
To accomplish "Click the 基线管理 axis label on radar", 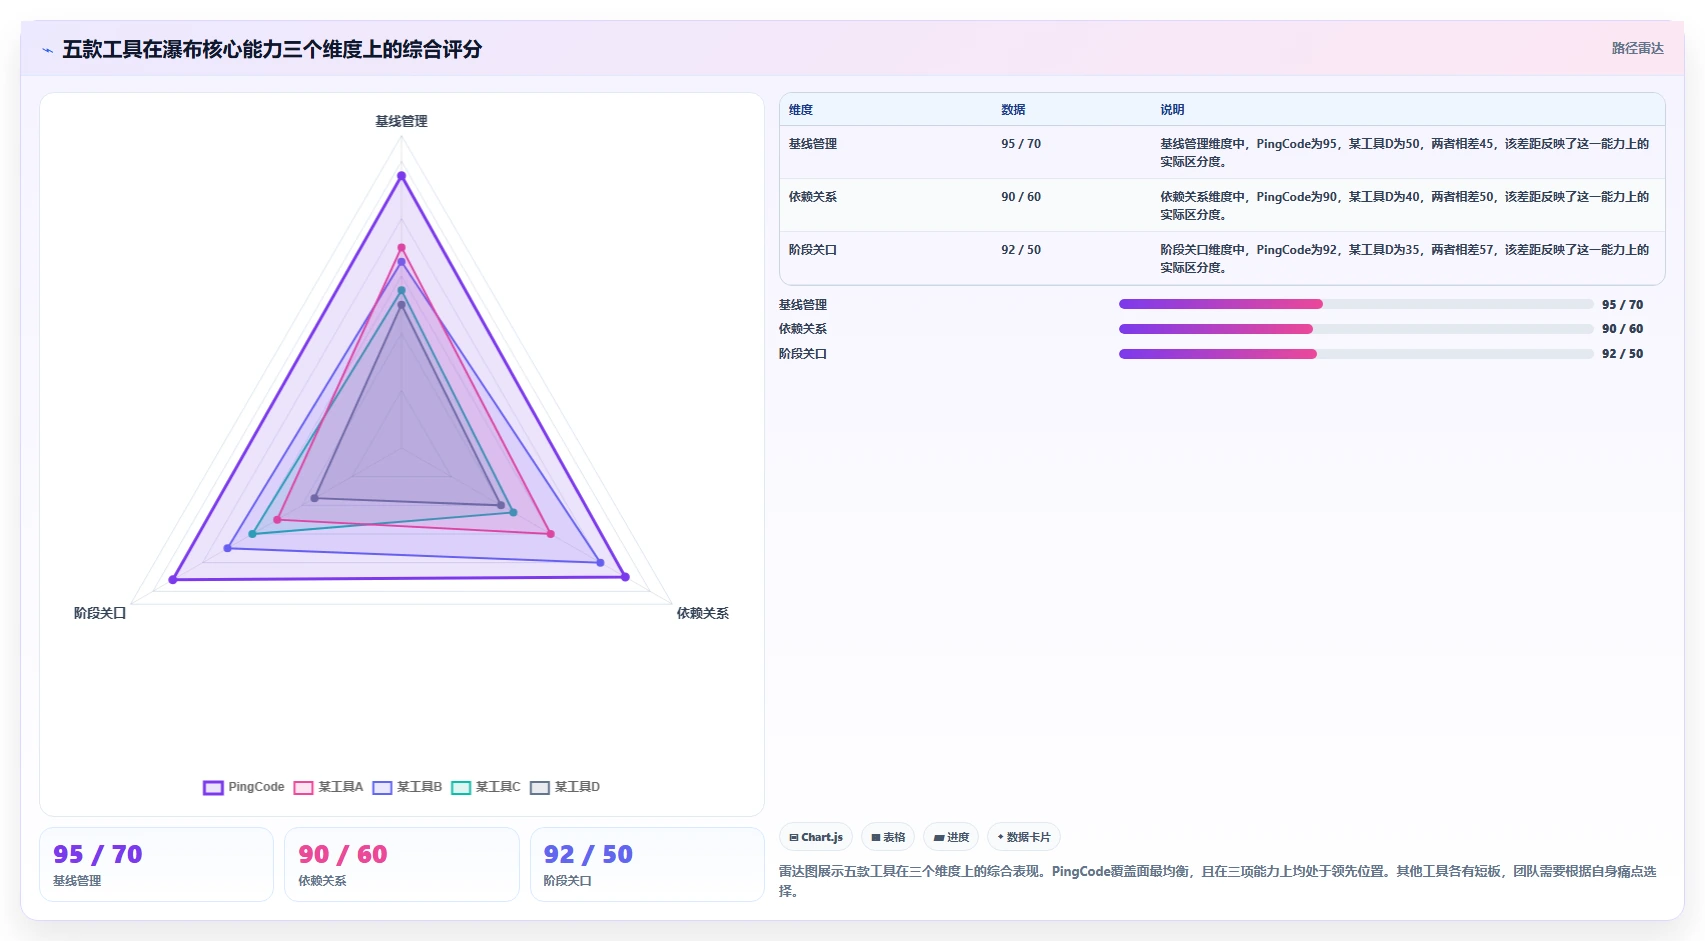I will pos(401,121).
